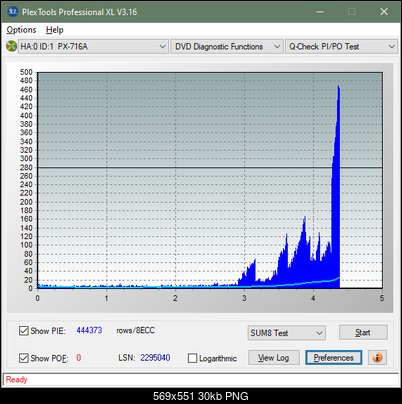Click the 280 threshold line on the graph
Image resolution: width=402 pixels, height=404 pixels.
coord(210,167)
